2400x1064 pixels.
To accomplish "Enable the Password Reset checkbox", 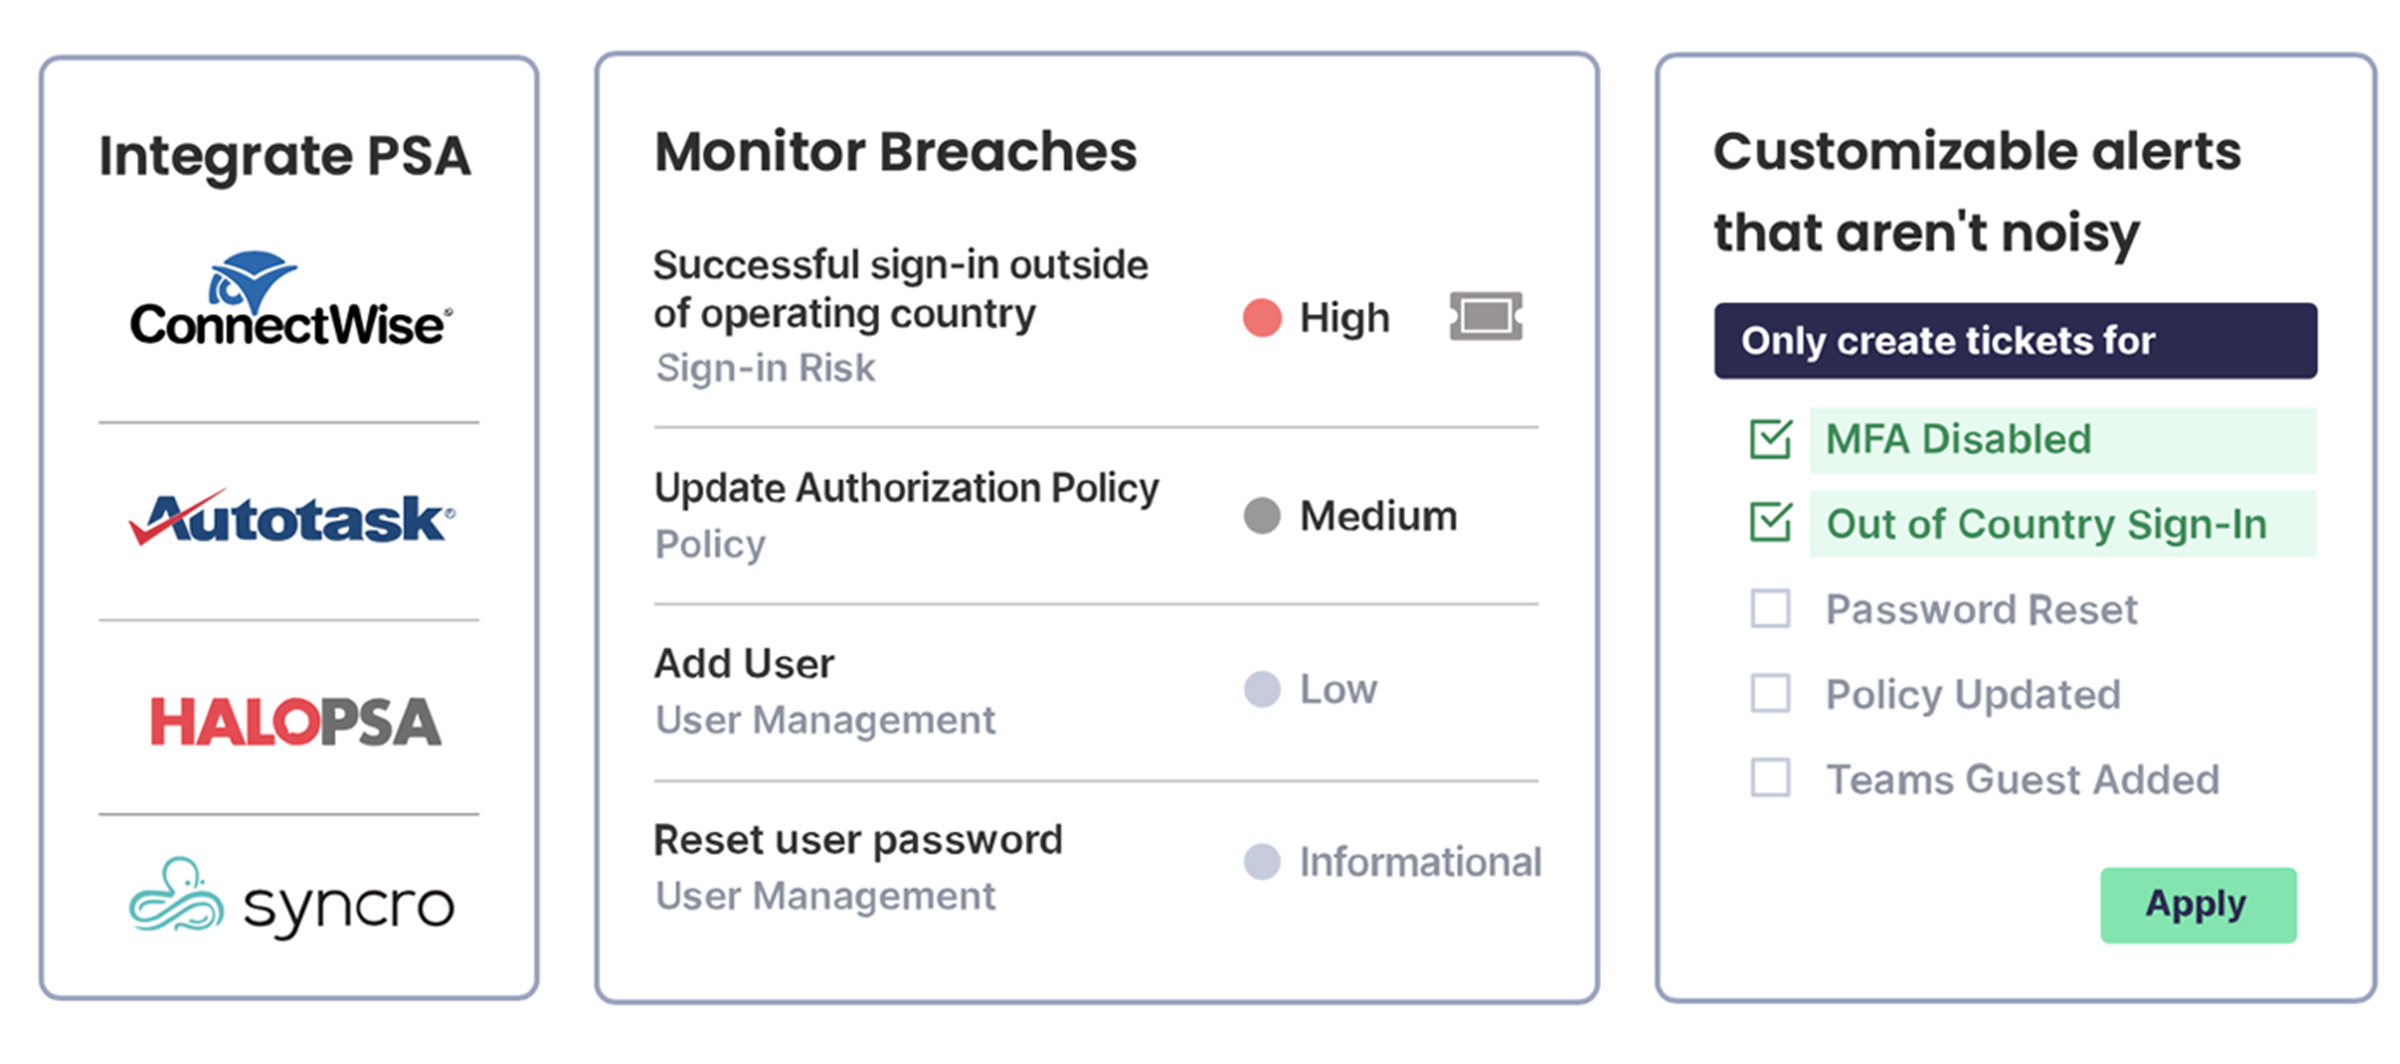I will (x=1770, y=608).
